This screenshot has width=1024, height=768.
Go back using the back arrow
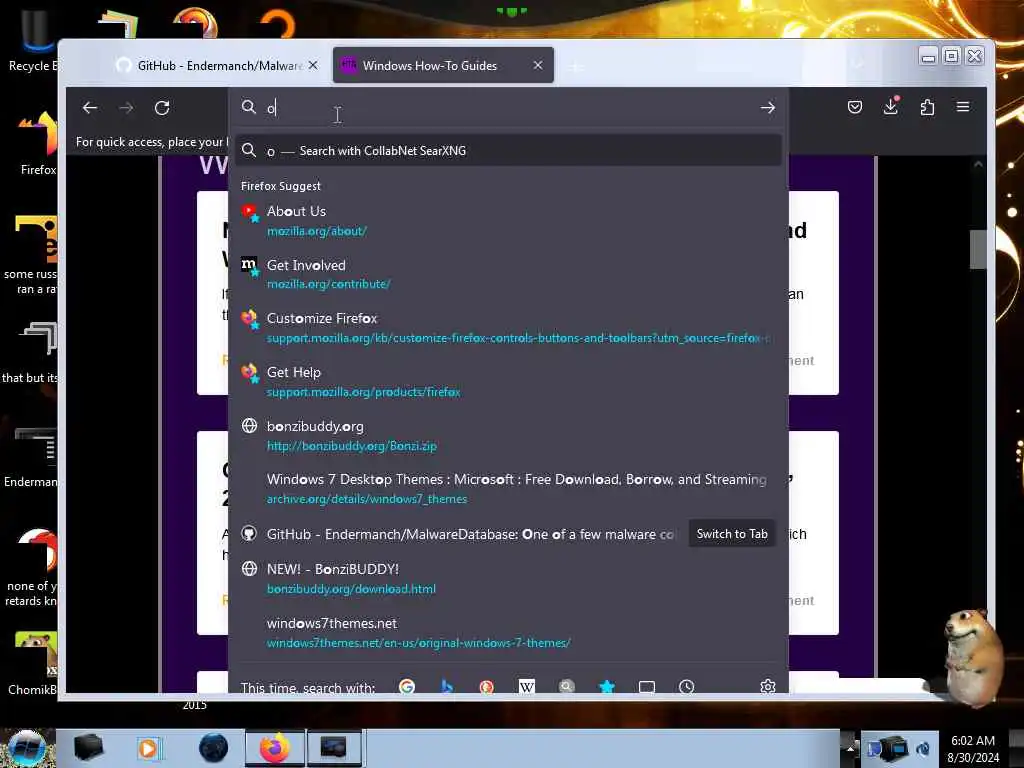pos(89,108)
